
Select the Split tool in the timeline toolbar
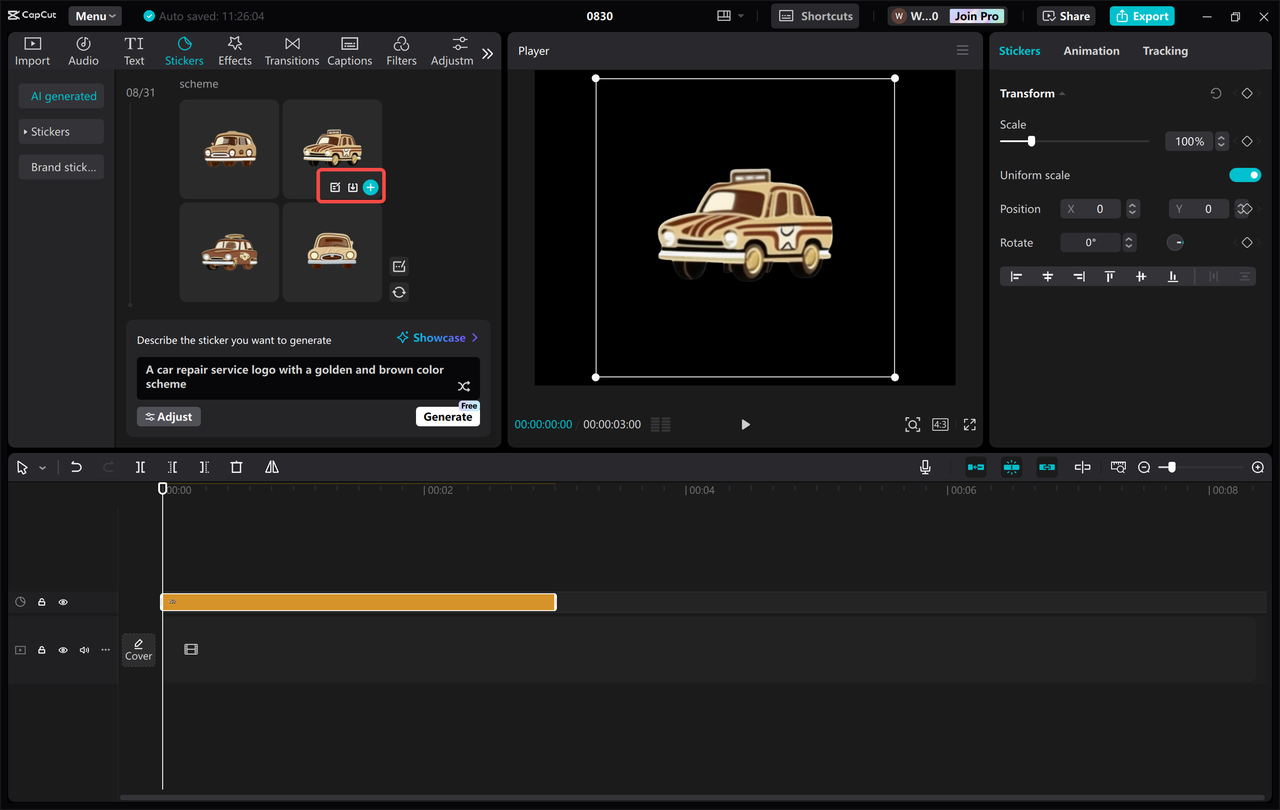[x=140, y=466]
